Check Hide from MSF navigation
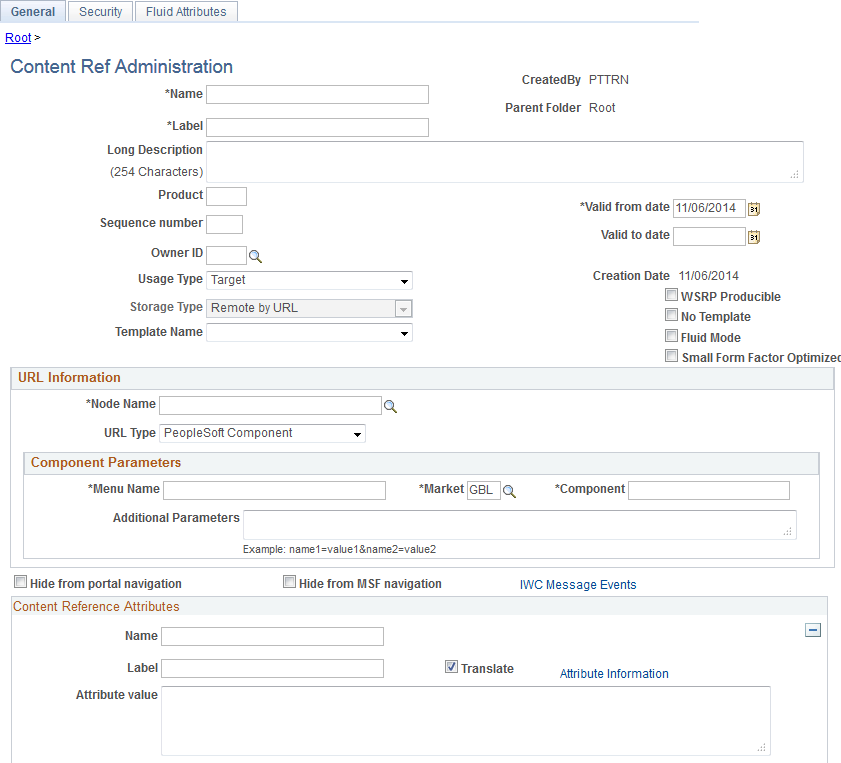The width and height of the screenshot is (841, 763). [289, 582]
